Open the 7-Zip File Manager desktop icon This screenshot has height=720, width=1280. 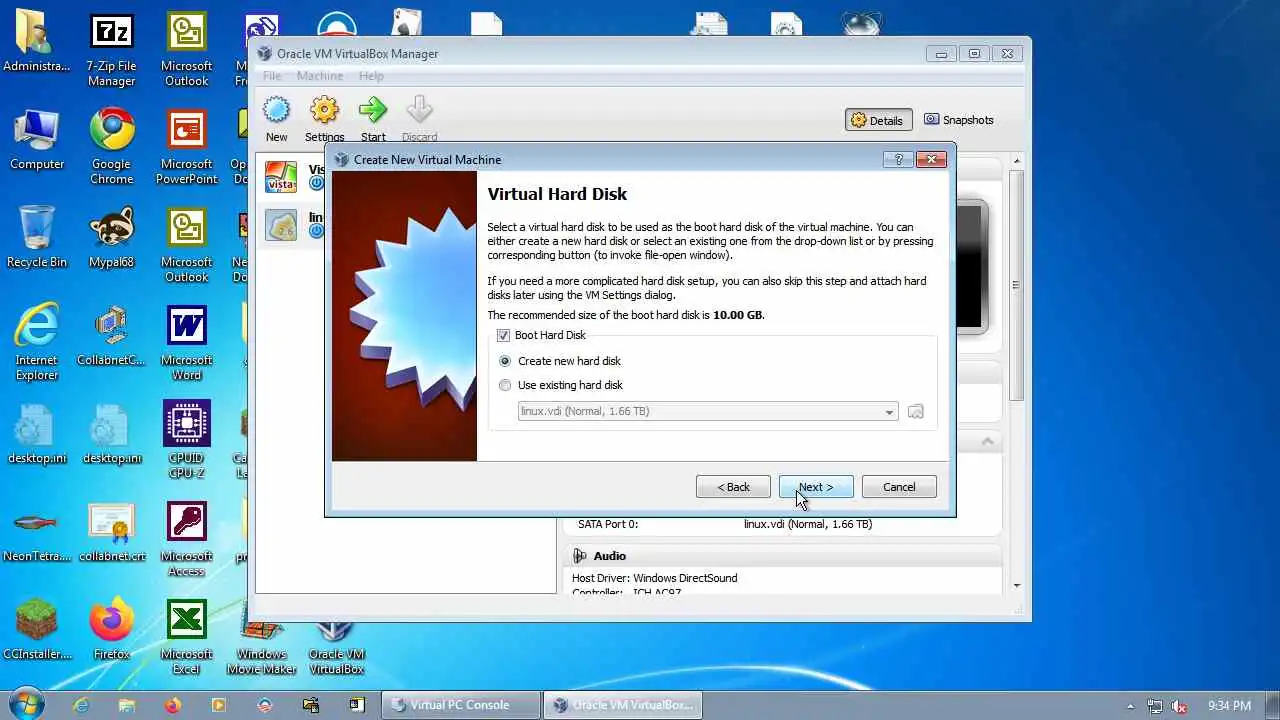point(111,51)
